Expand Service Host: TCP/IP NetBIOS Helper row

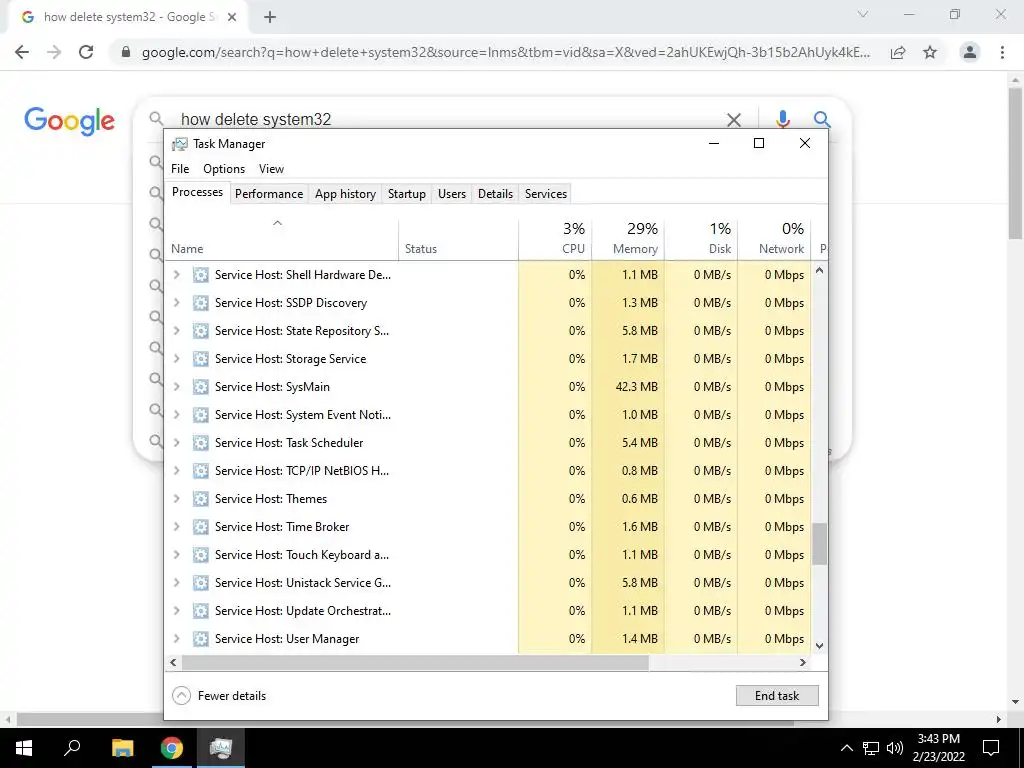[x=176, y=471]
